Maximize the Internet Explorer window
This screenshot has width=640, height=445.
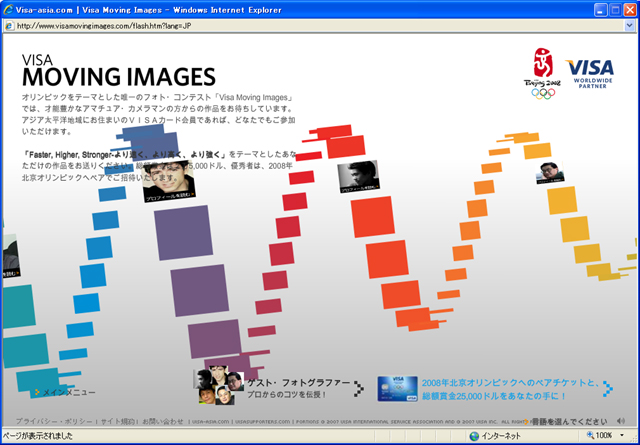point(615,10)
